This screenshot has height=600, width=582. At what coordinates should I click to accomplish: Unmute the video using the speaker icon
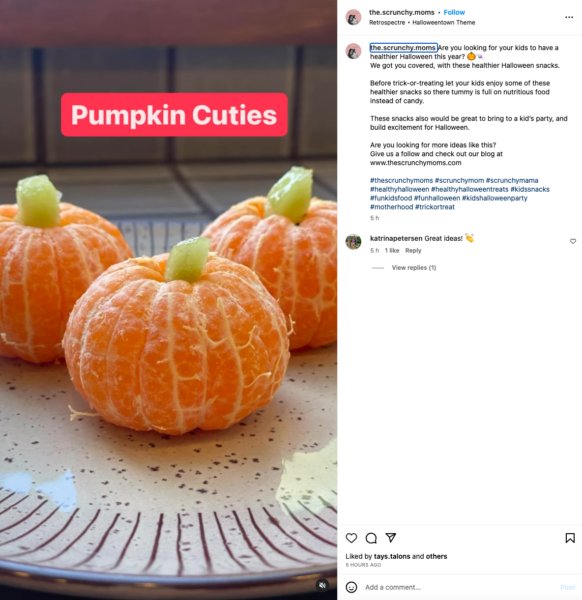tap(322, 585)
